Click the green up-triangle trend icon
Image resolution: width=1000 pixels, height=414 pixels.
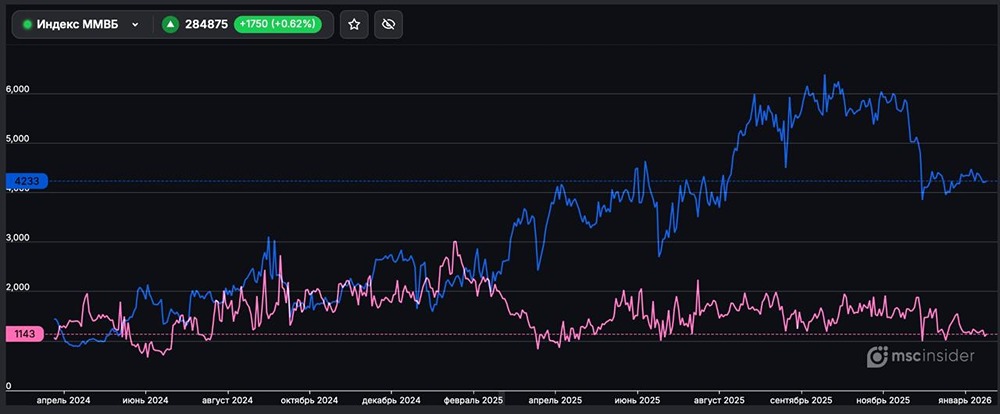171,24
